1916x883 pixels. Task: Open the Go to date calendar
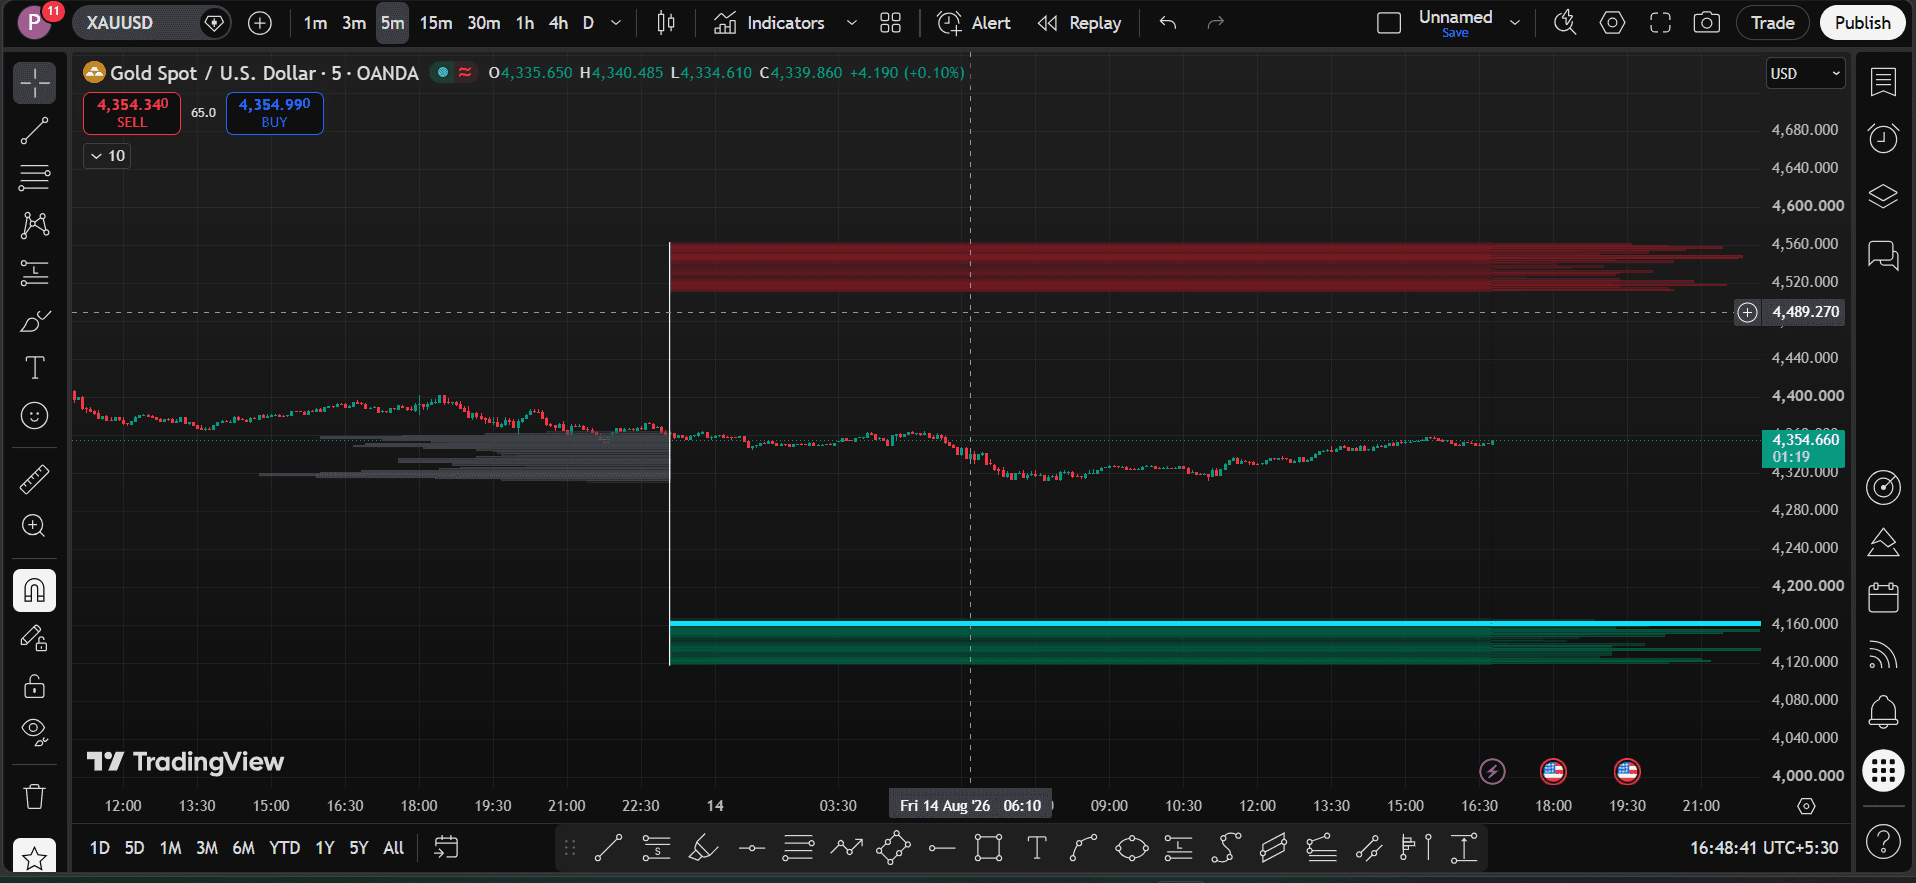click(x=446, y=848)
